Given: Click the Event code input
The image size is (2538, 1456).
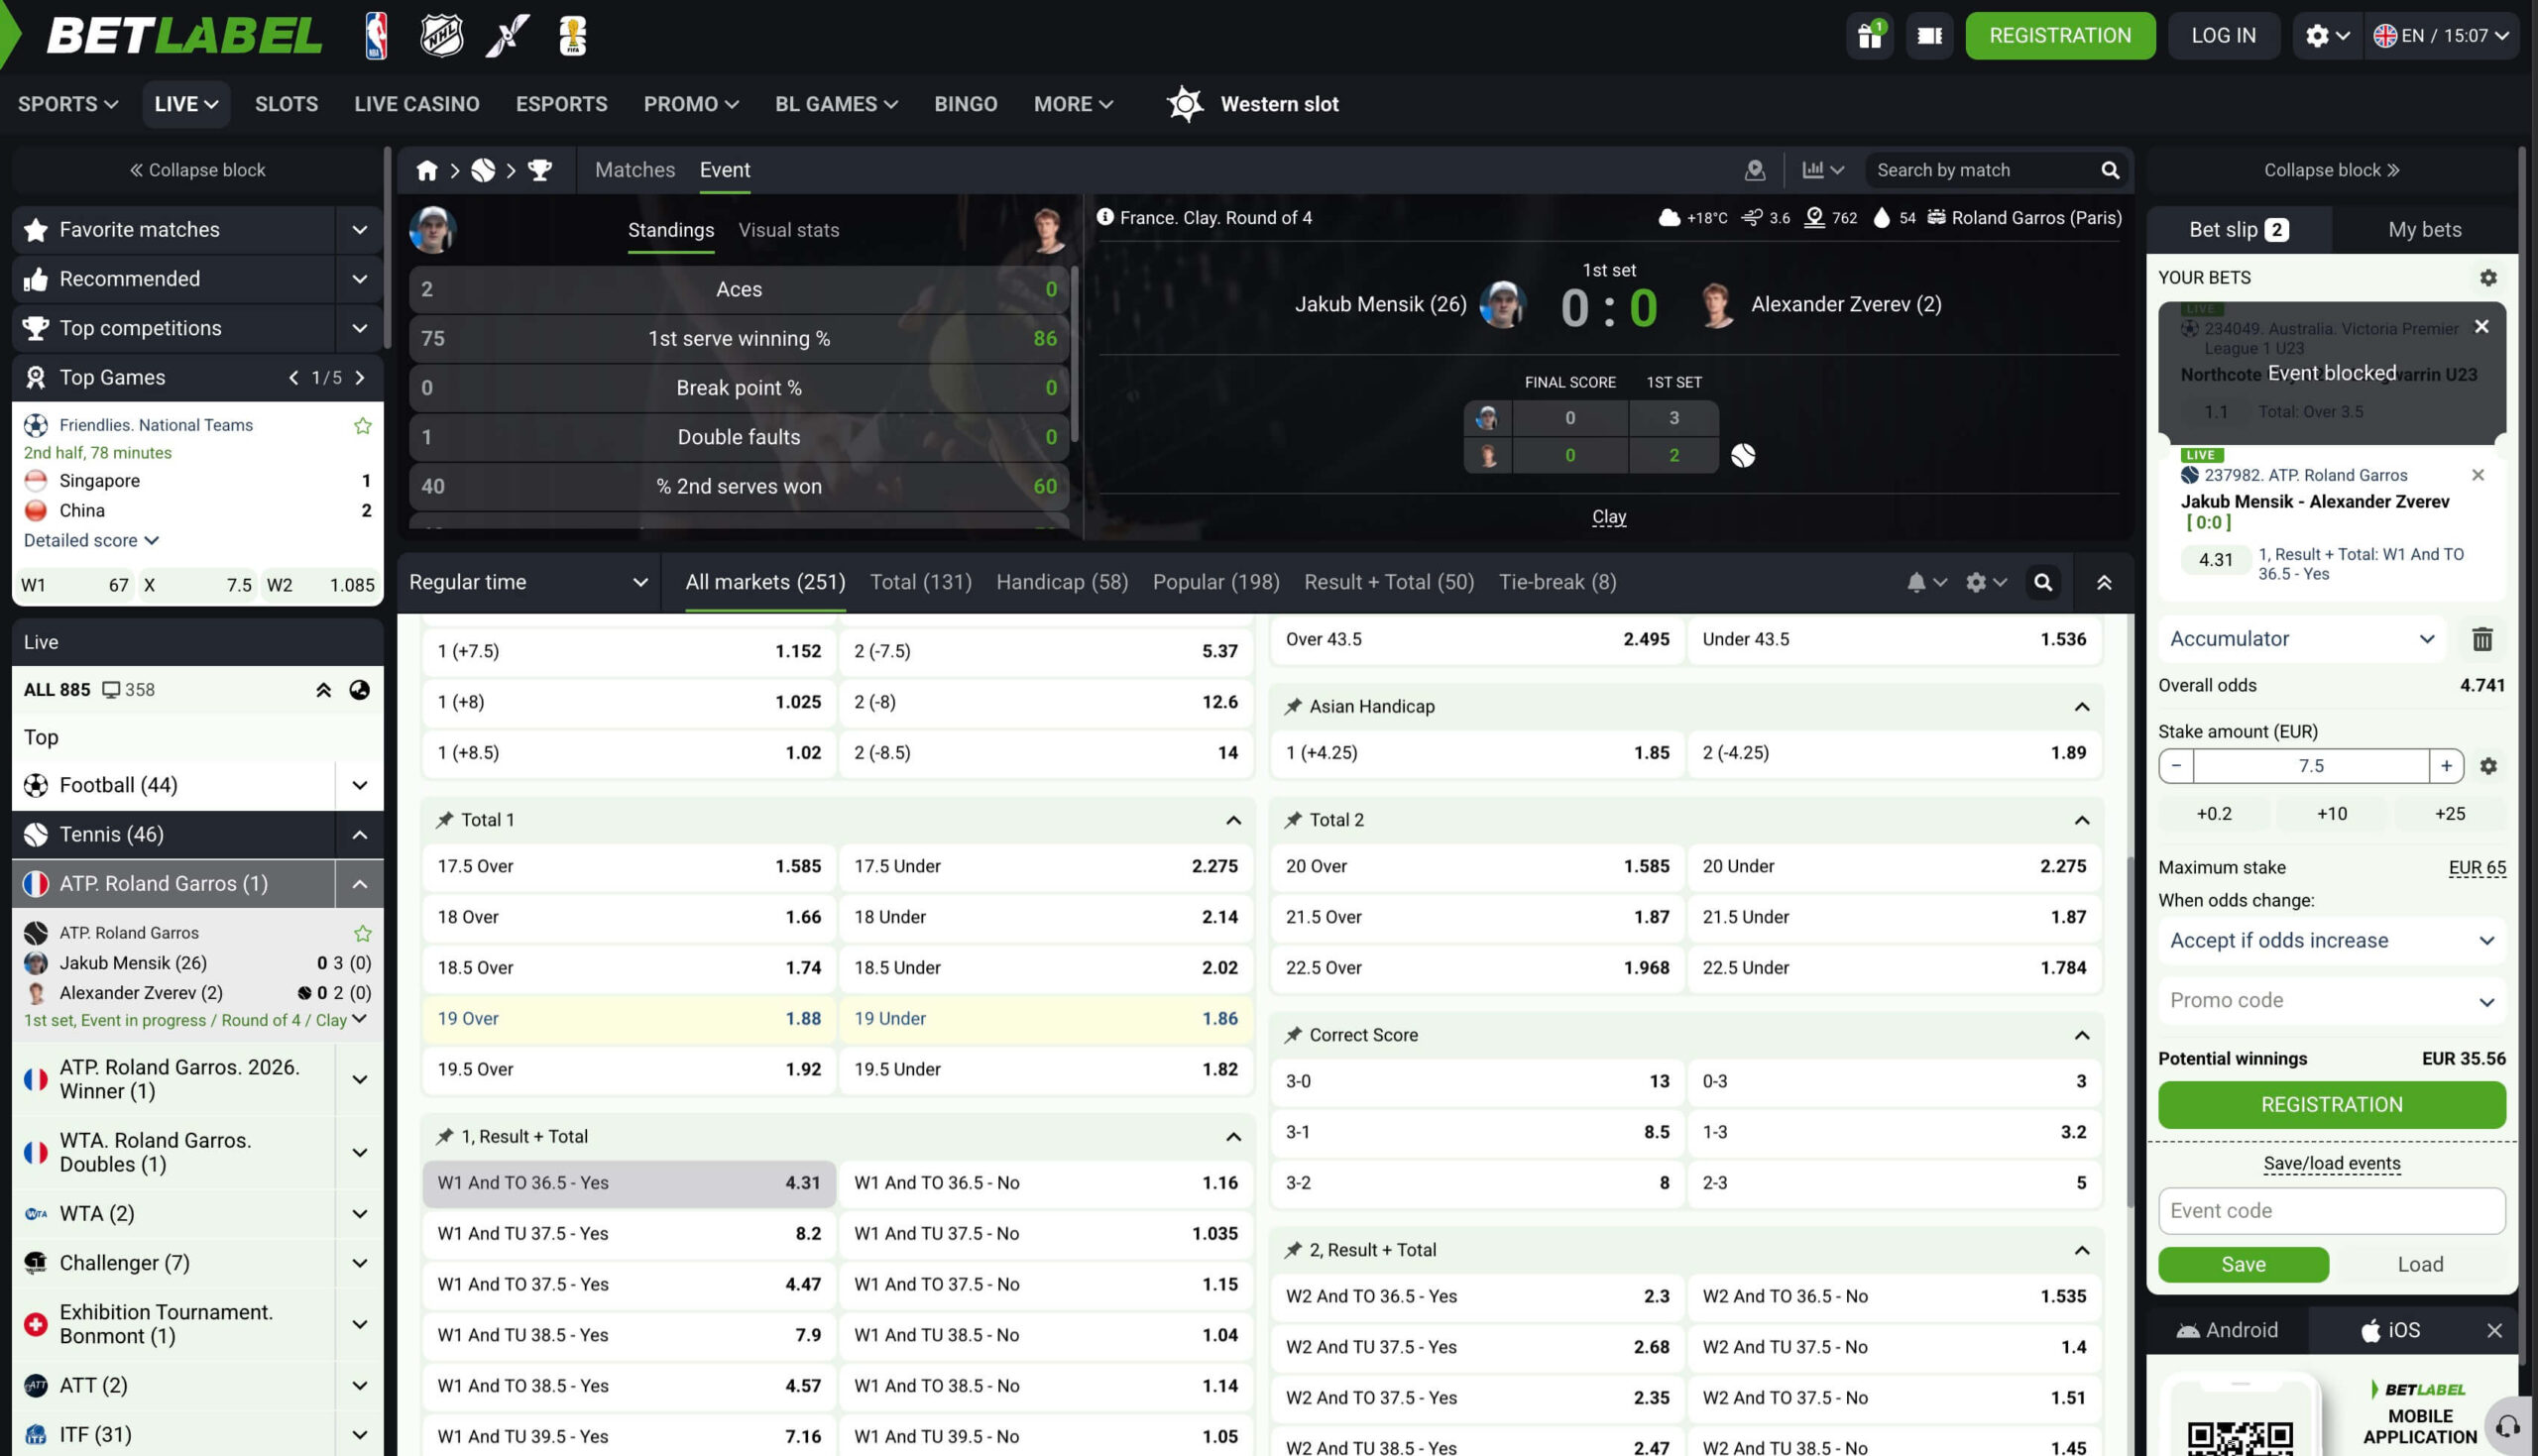Looking at the screenshot, I should tap(2332, 1211).
